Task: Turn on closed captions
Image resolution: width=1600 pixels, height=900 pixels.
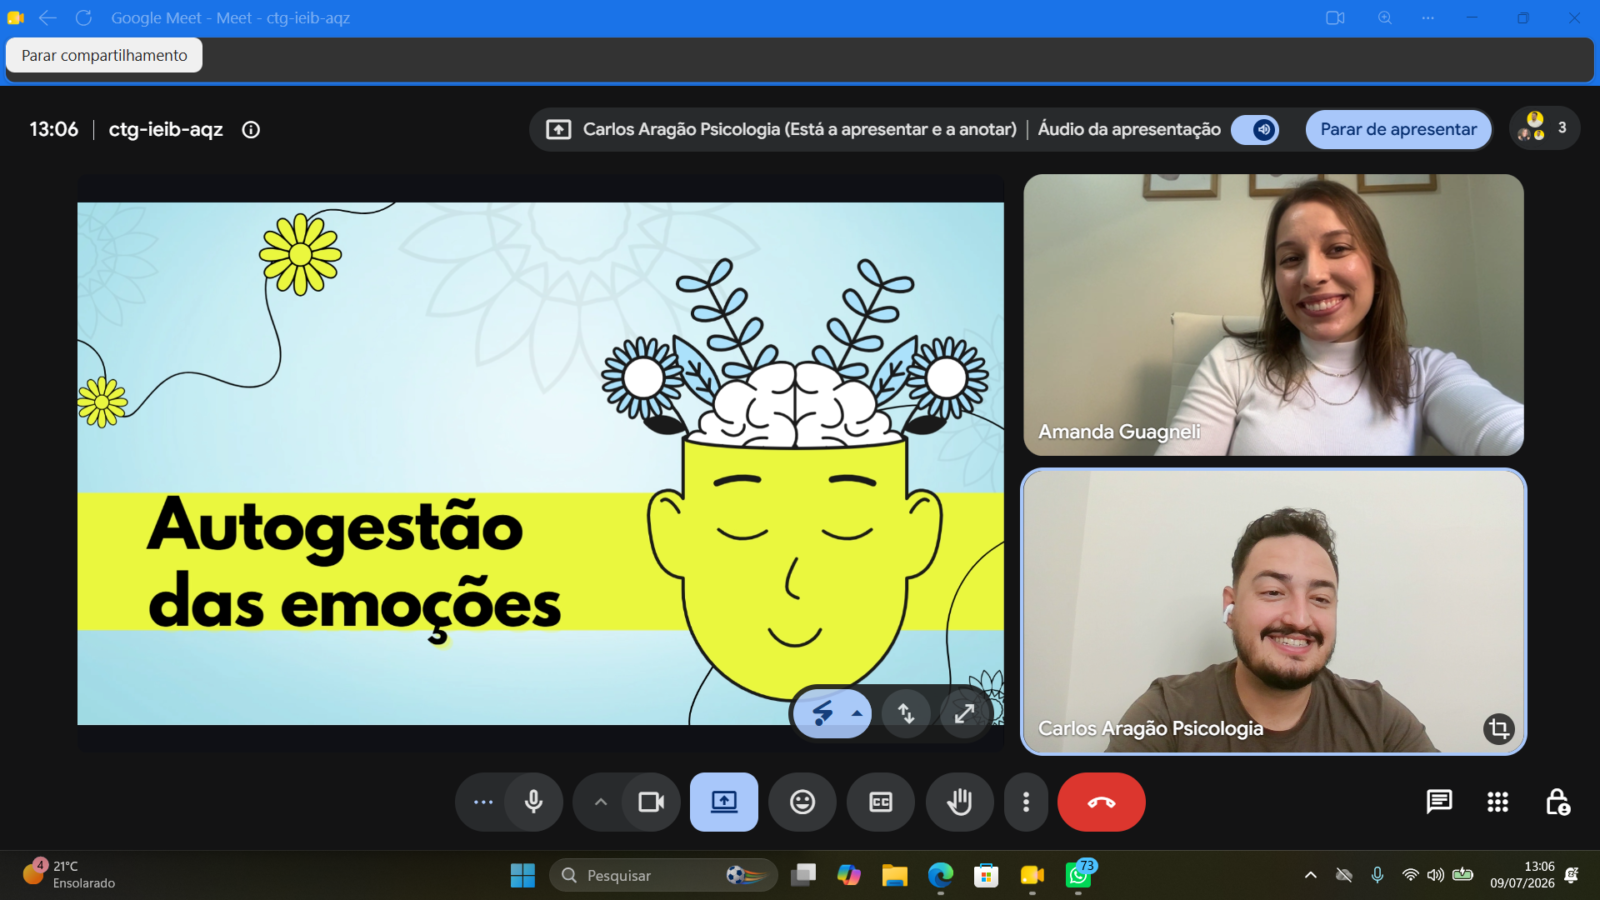Action: click(880, 802)
